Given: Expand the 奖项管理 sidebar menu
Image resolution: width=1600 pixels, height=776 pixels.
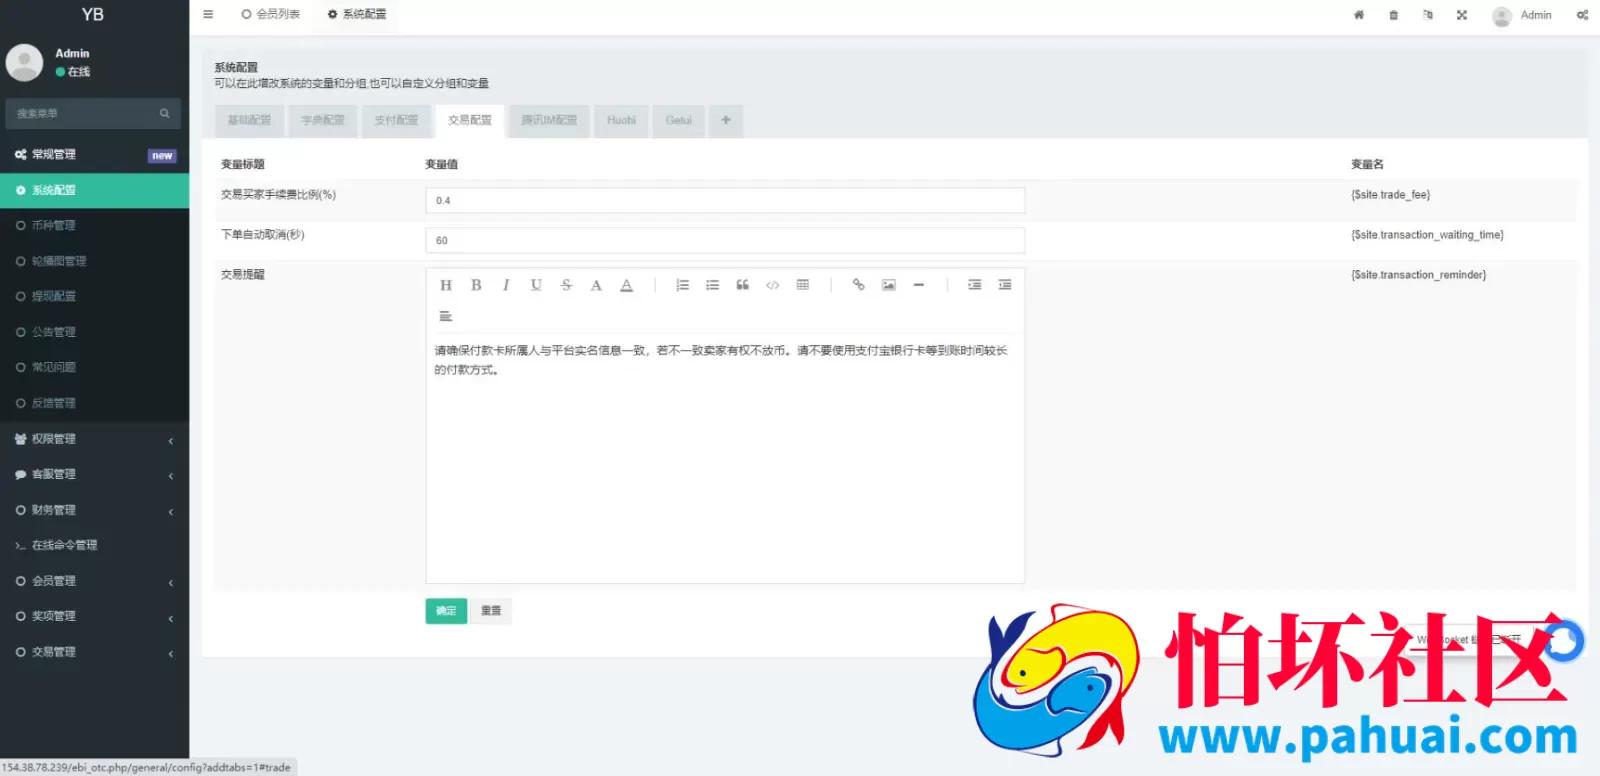Looking at the screenshot, I should (x=94, y=616).
